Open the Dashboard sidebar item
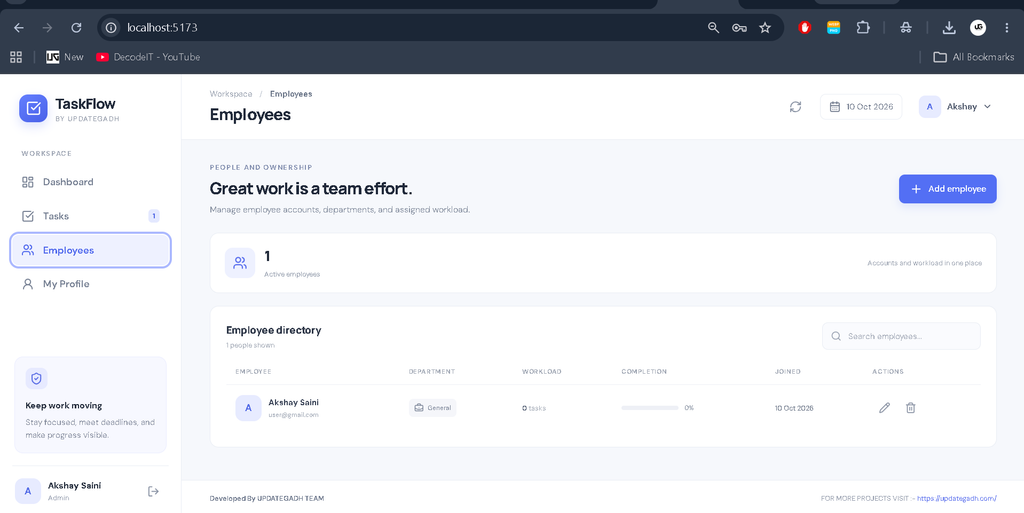Viewport: 1024px width, 513px height. (x=90, y=182)
